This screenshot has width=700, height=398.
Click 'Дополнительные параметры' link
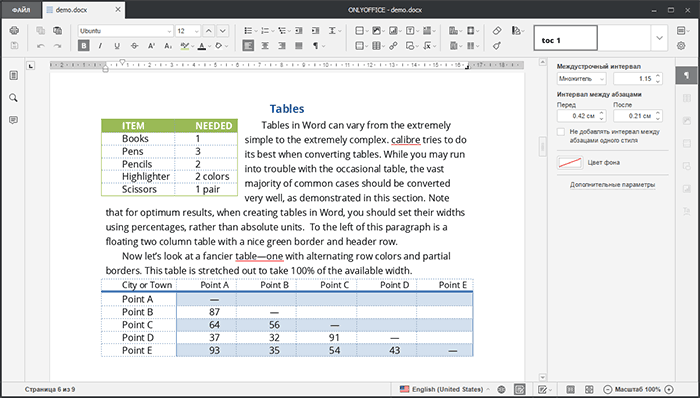(612, 185)
